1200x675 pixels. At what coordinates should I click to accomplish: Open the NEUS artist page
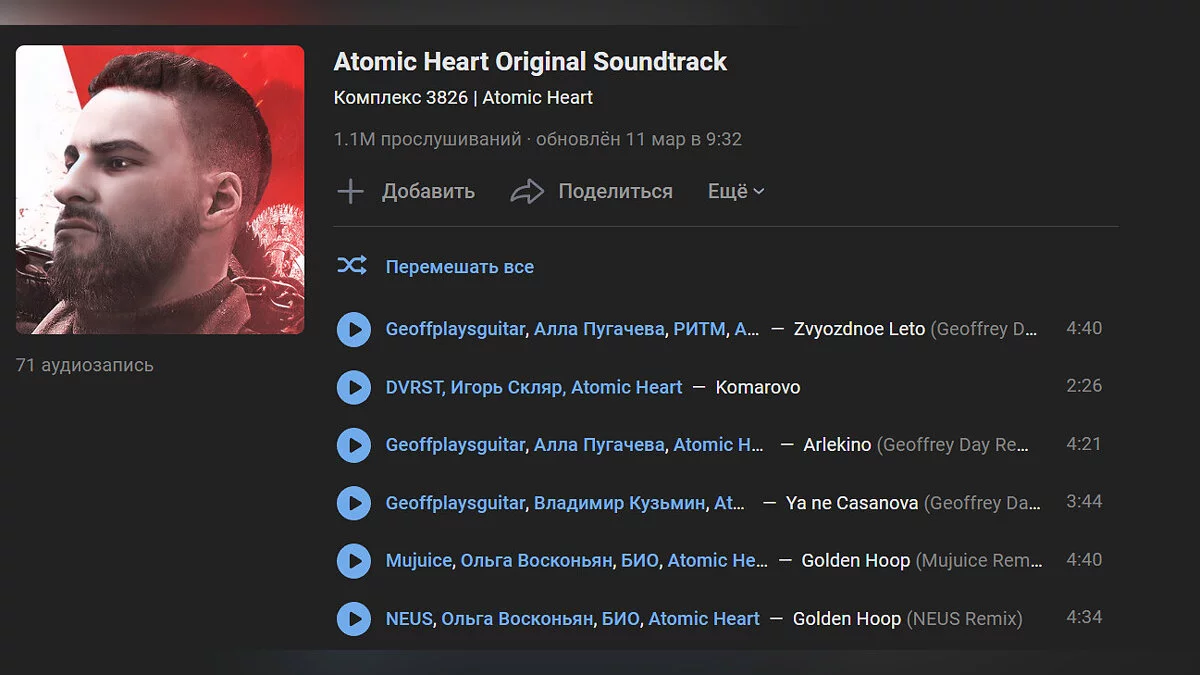(409, 619)
